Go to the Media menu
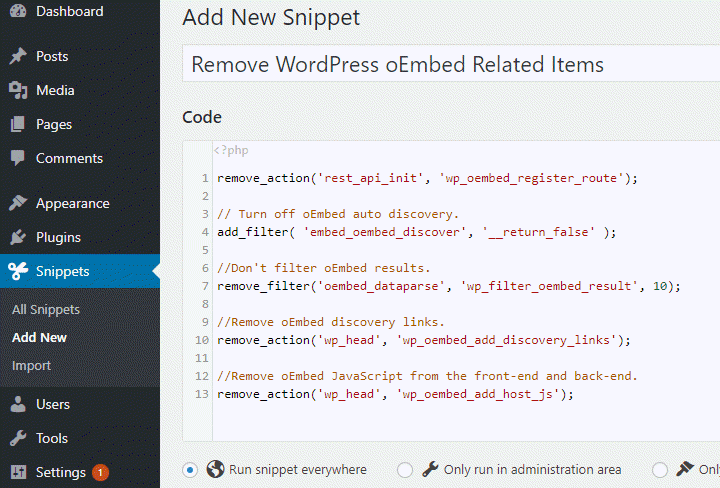 pyautogui.click(x=80, y=90)
